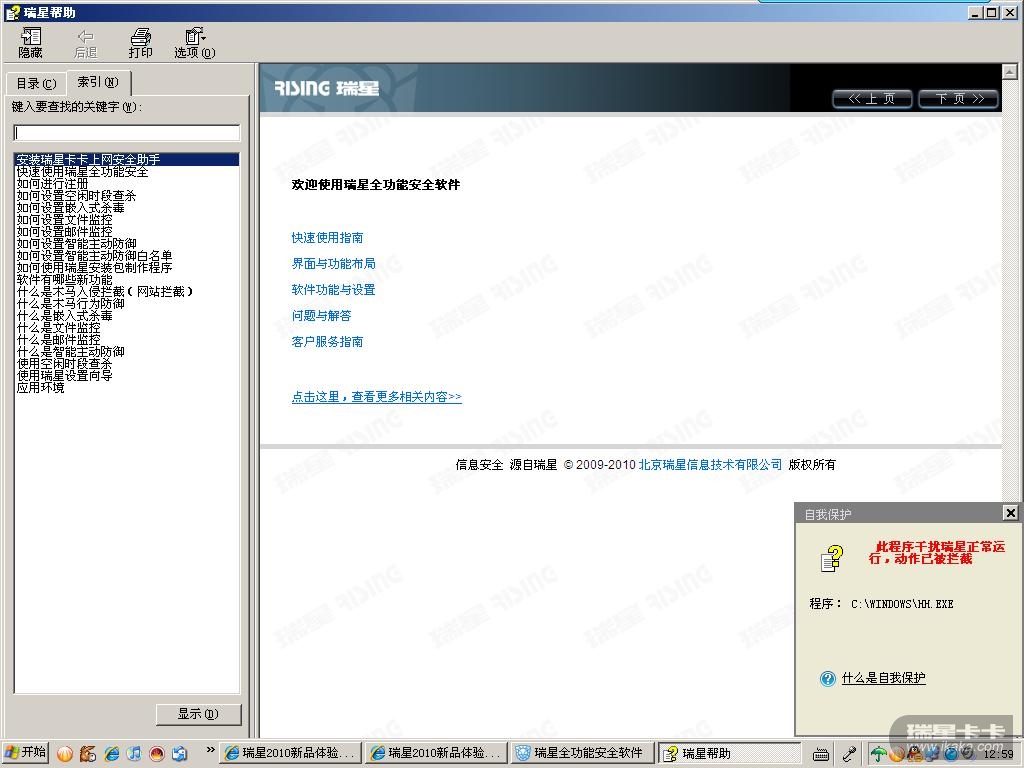The height and width of the screenshot is (768, 1024).
Task: Select index entry 如何进行注册
Action: 52,184
